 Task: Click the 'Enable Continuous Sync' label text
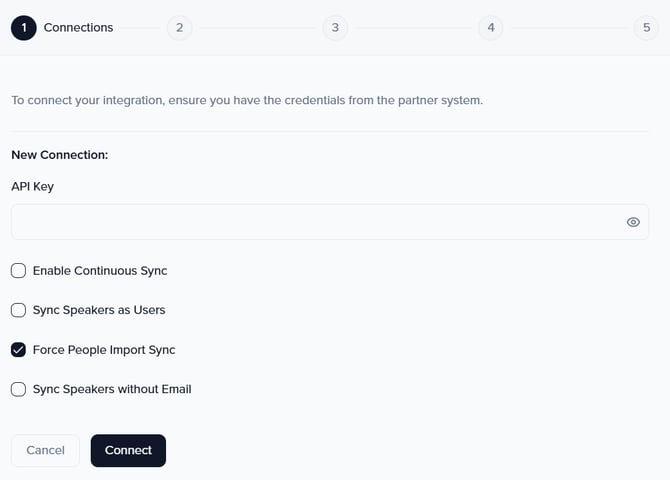(100, 270)
